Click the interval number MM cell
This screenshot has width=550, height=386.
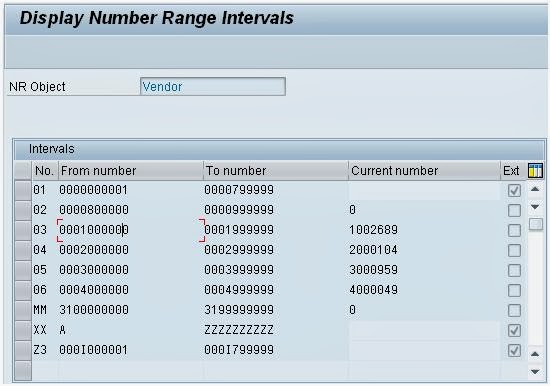[x=40, y=310]
